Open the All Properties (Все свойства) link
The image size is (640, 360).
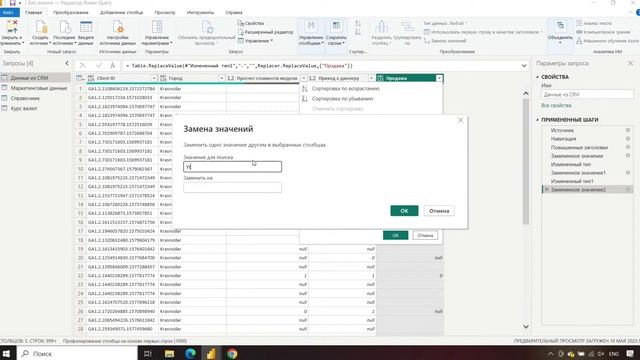point(556,105)
